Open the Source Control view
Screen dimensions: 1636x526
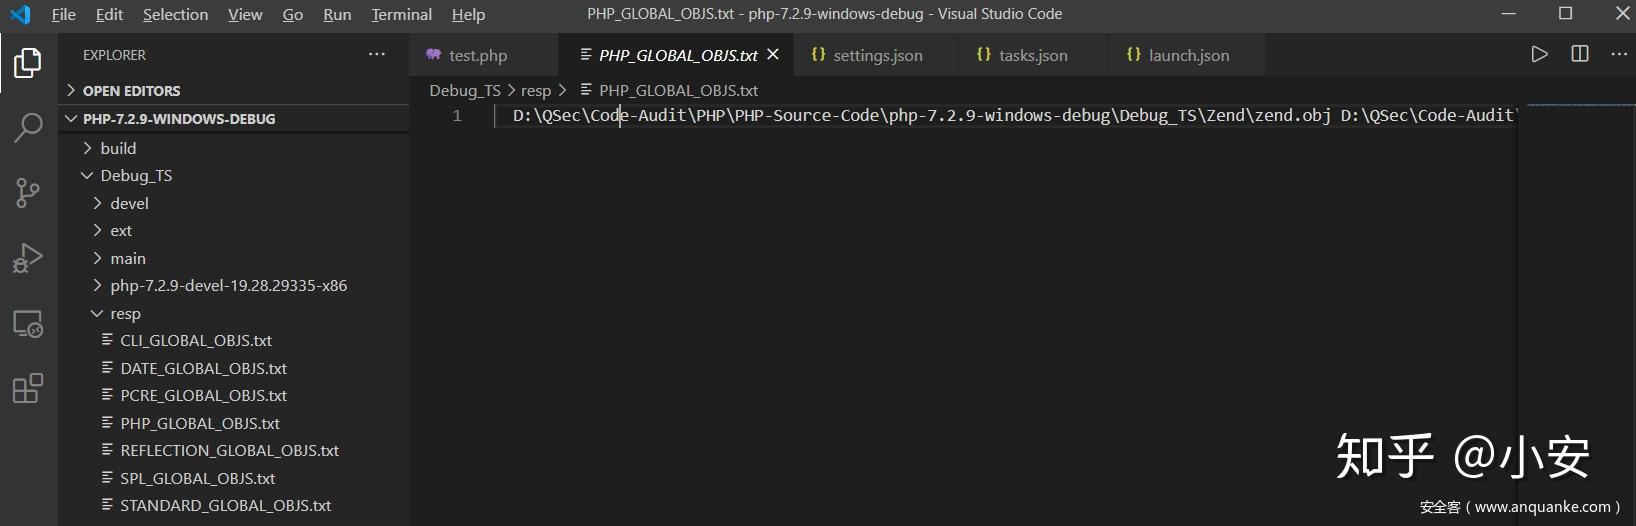(27, 192)
